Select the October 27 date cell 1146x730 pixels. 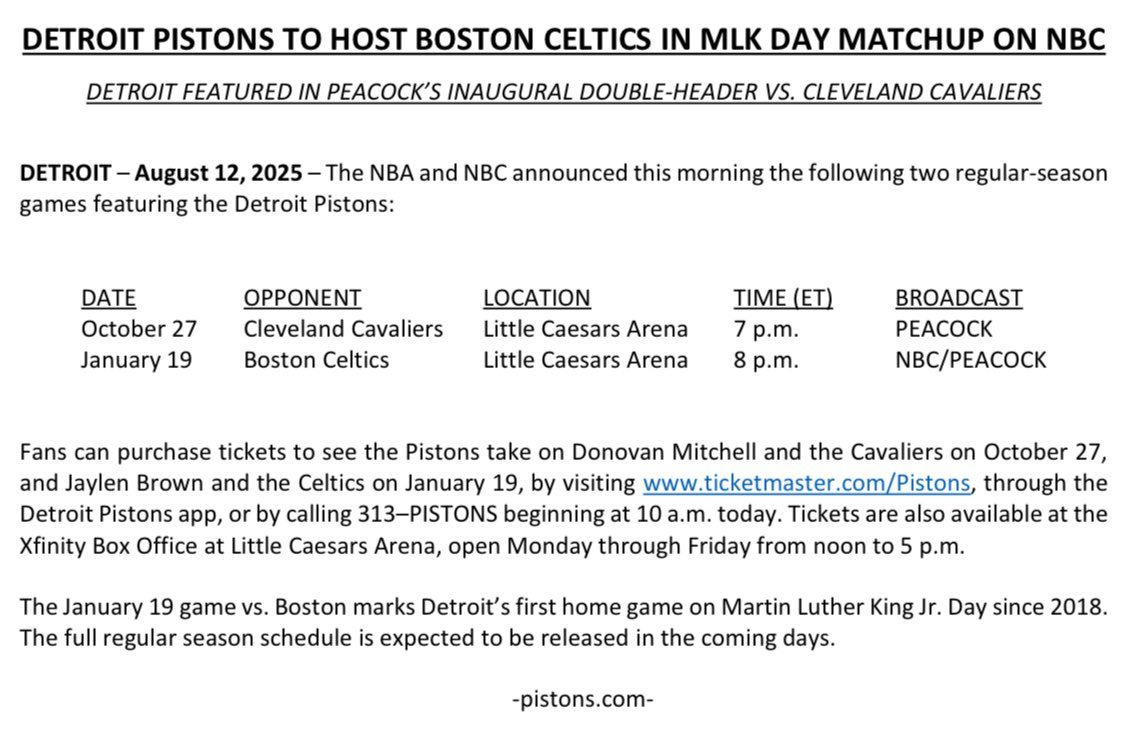coord(139,329)
